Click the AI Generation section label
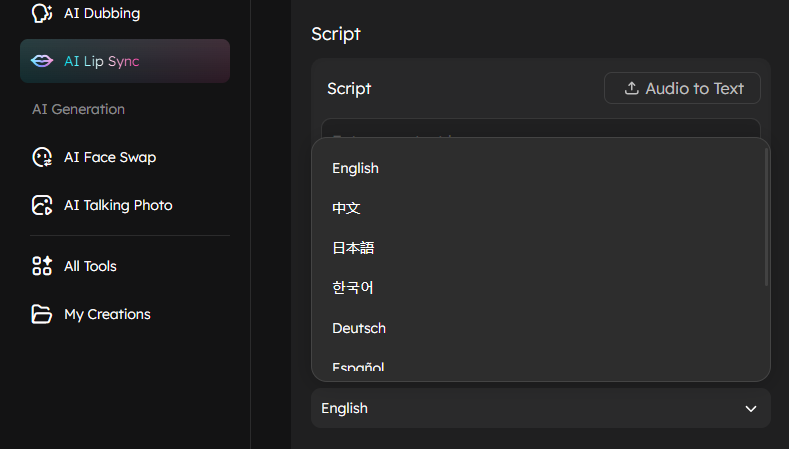This screenshot has width=789, height=449. (78, 109)
